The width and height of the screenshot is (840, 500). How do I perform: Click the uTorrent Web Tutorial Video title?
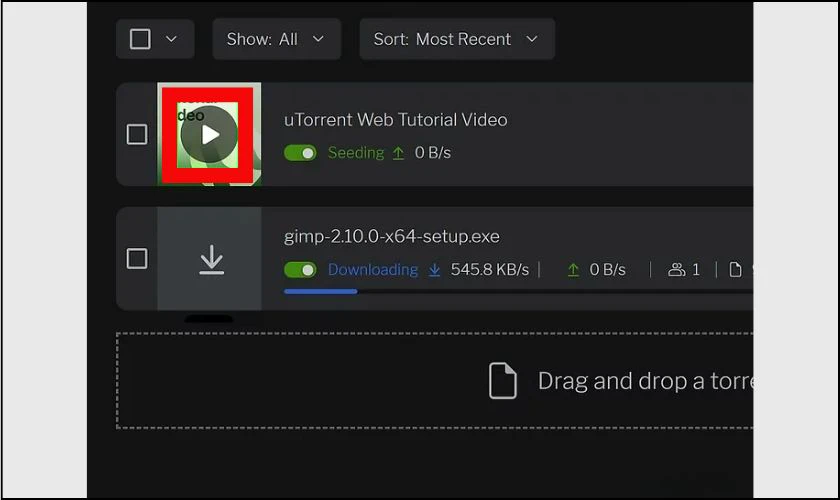click(x=395, y=120)
